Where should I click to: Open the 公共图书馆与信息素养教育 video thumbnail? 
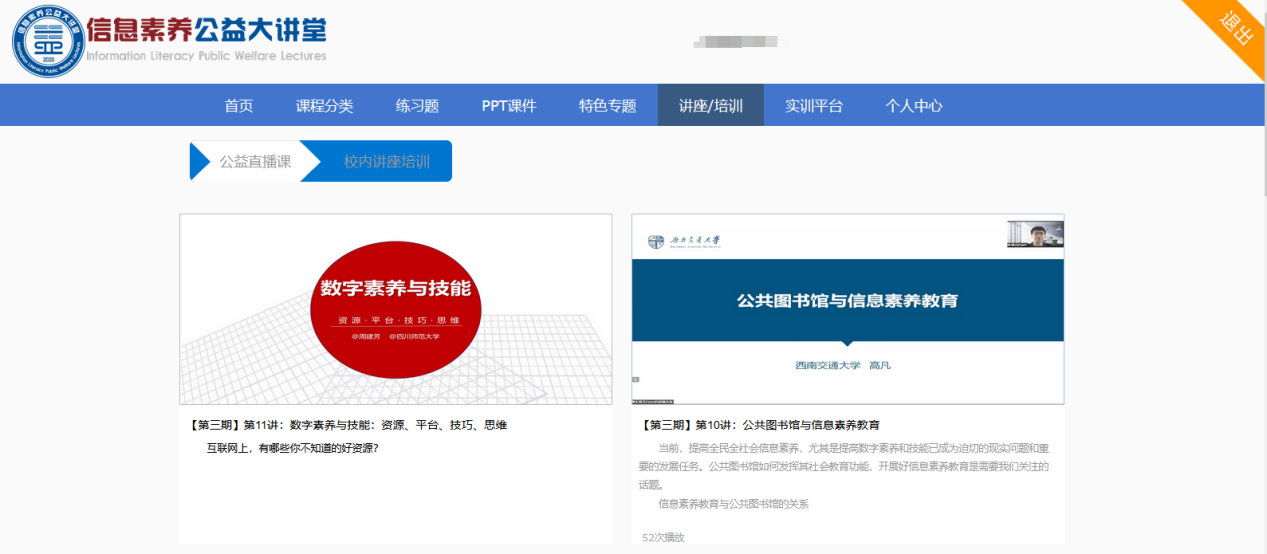point(847,308)
